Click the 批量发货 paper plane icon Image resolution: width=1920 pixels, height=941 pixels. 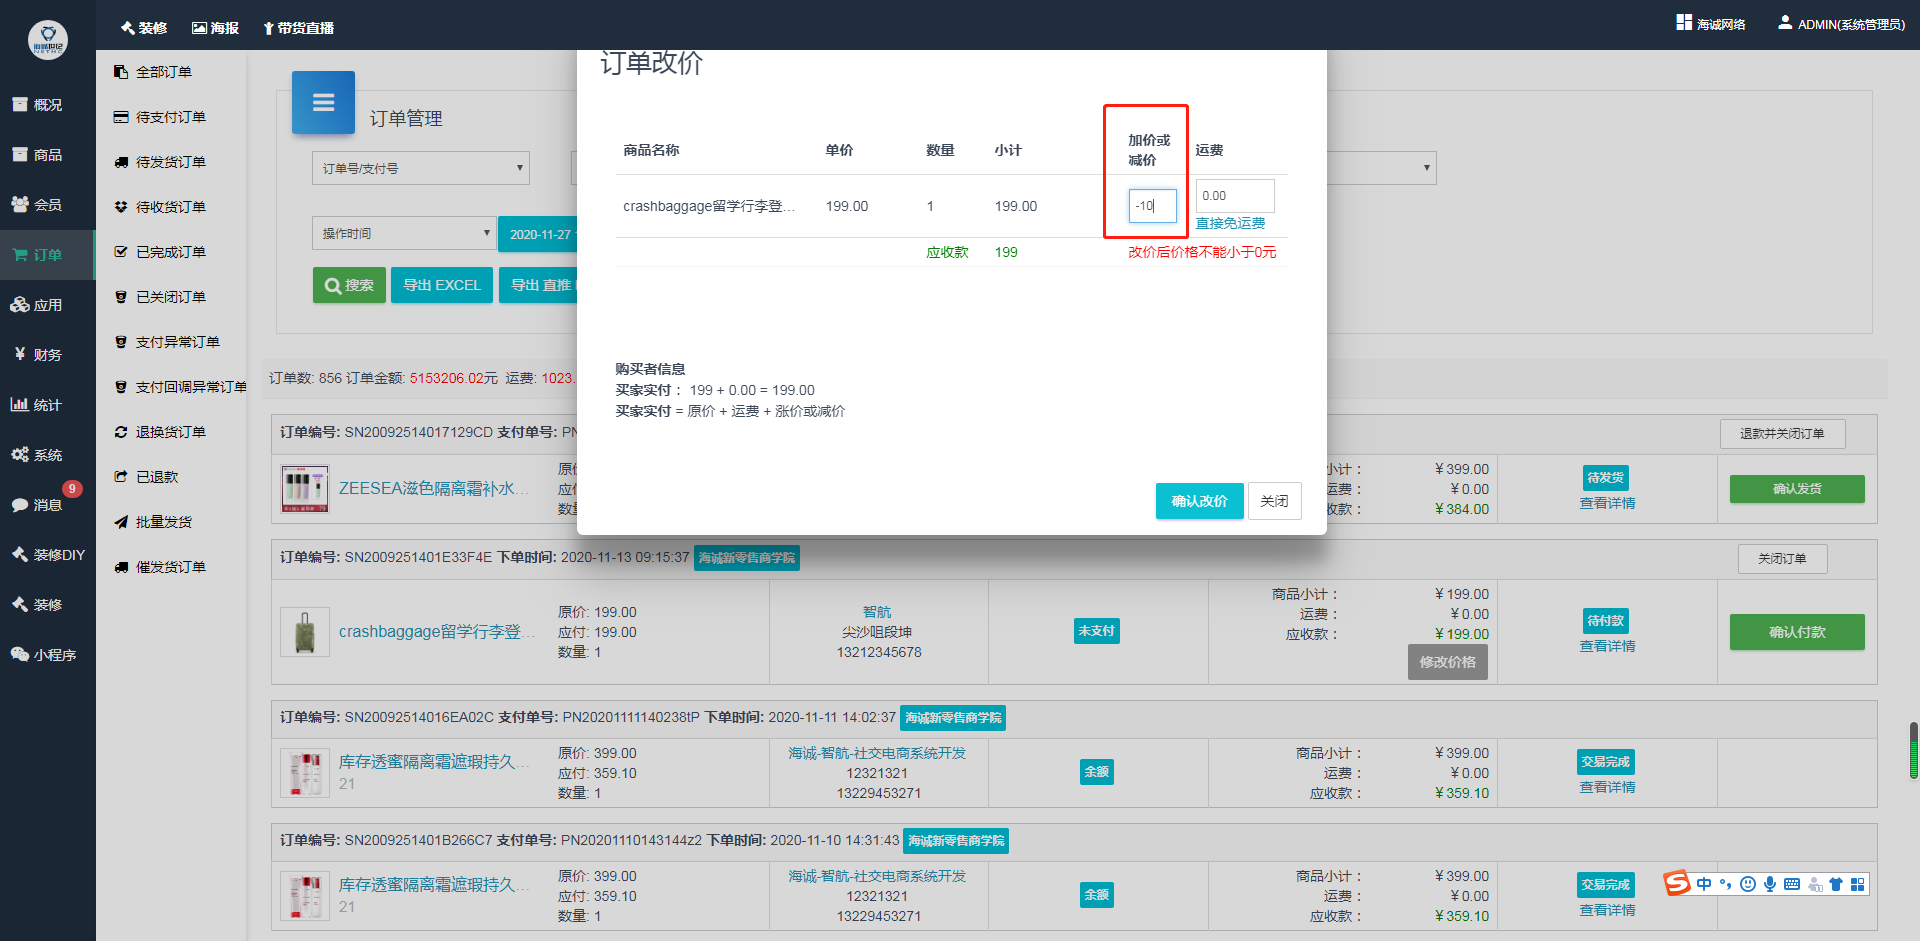[121, 522]
